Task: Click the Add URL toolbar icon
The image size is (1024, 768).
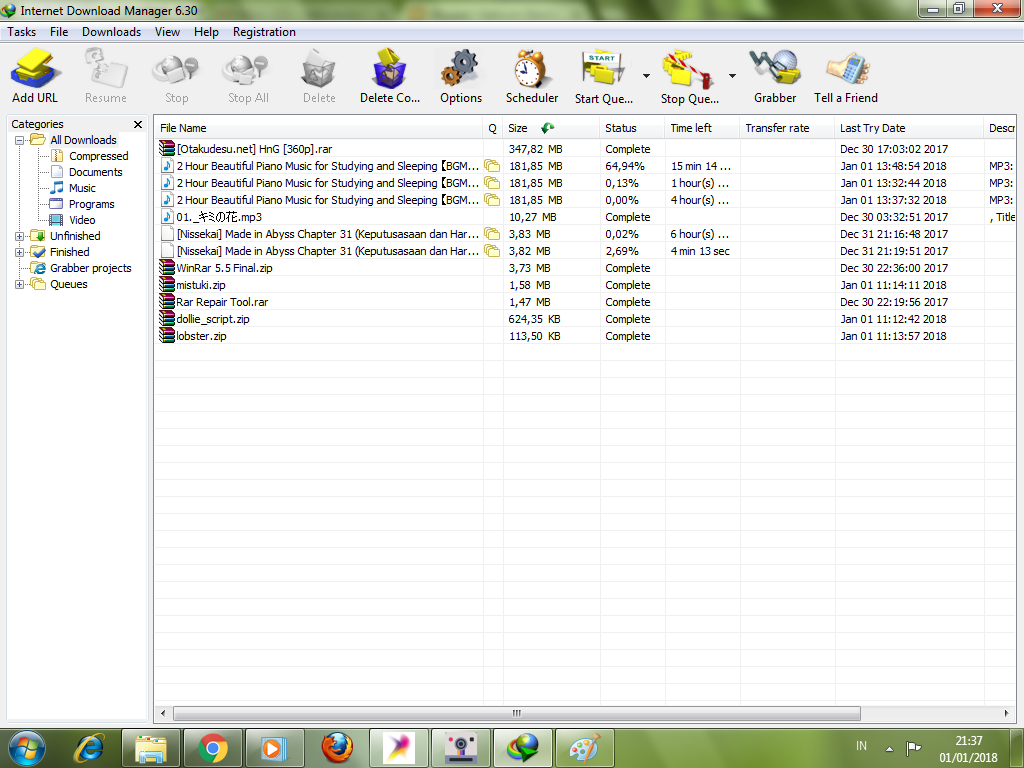Action: (35, 69)
